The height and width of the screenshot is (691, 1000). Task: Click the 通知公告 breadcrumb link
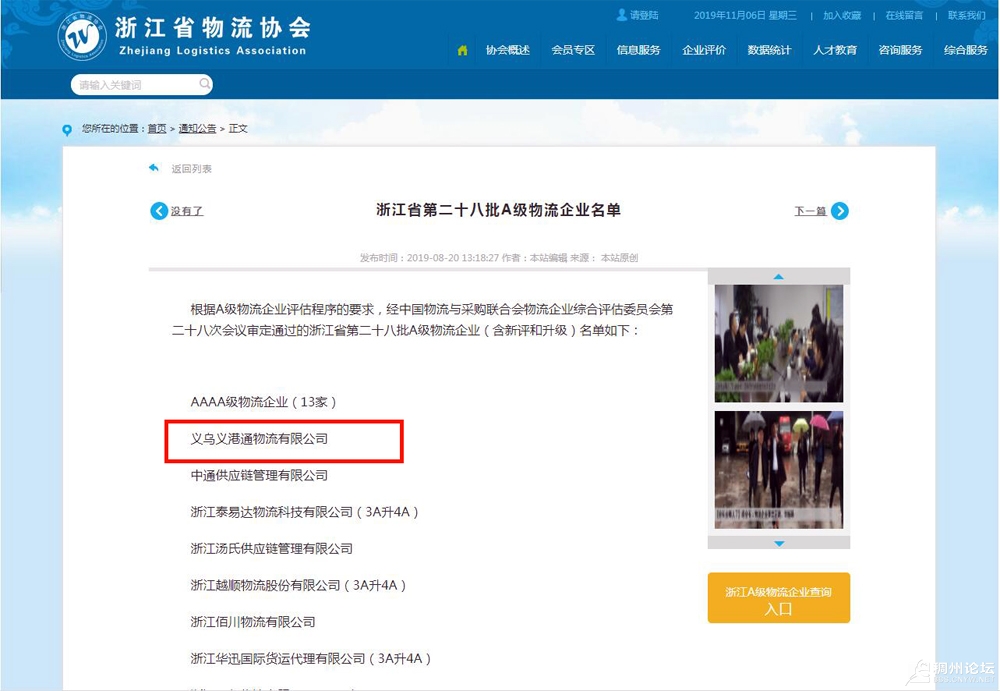(x=197, y=129)
